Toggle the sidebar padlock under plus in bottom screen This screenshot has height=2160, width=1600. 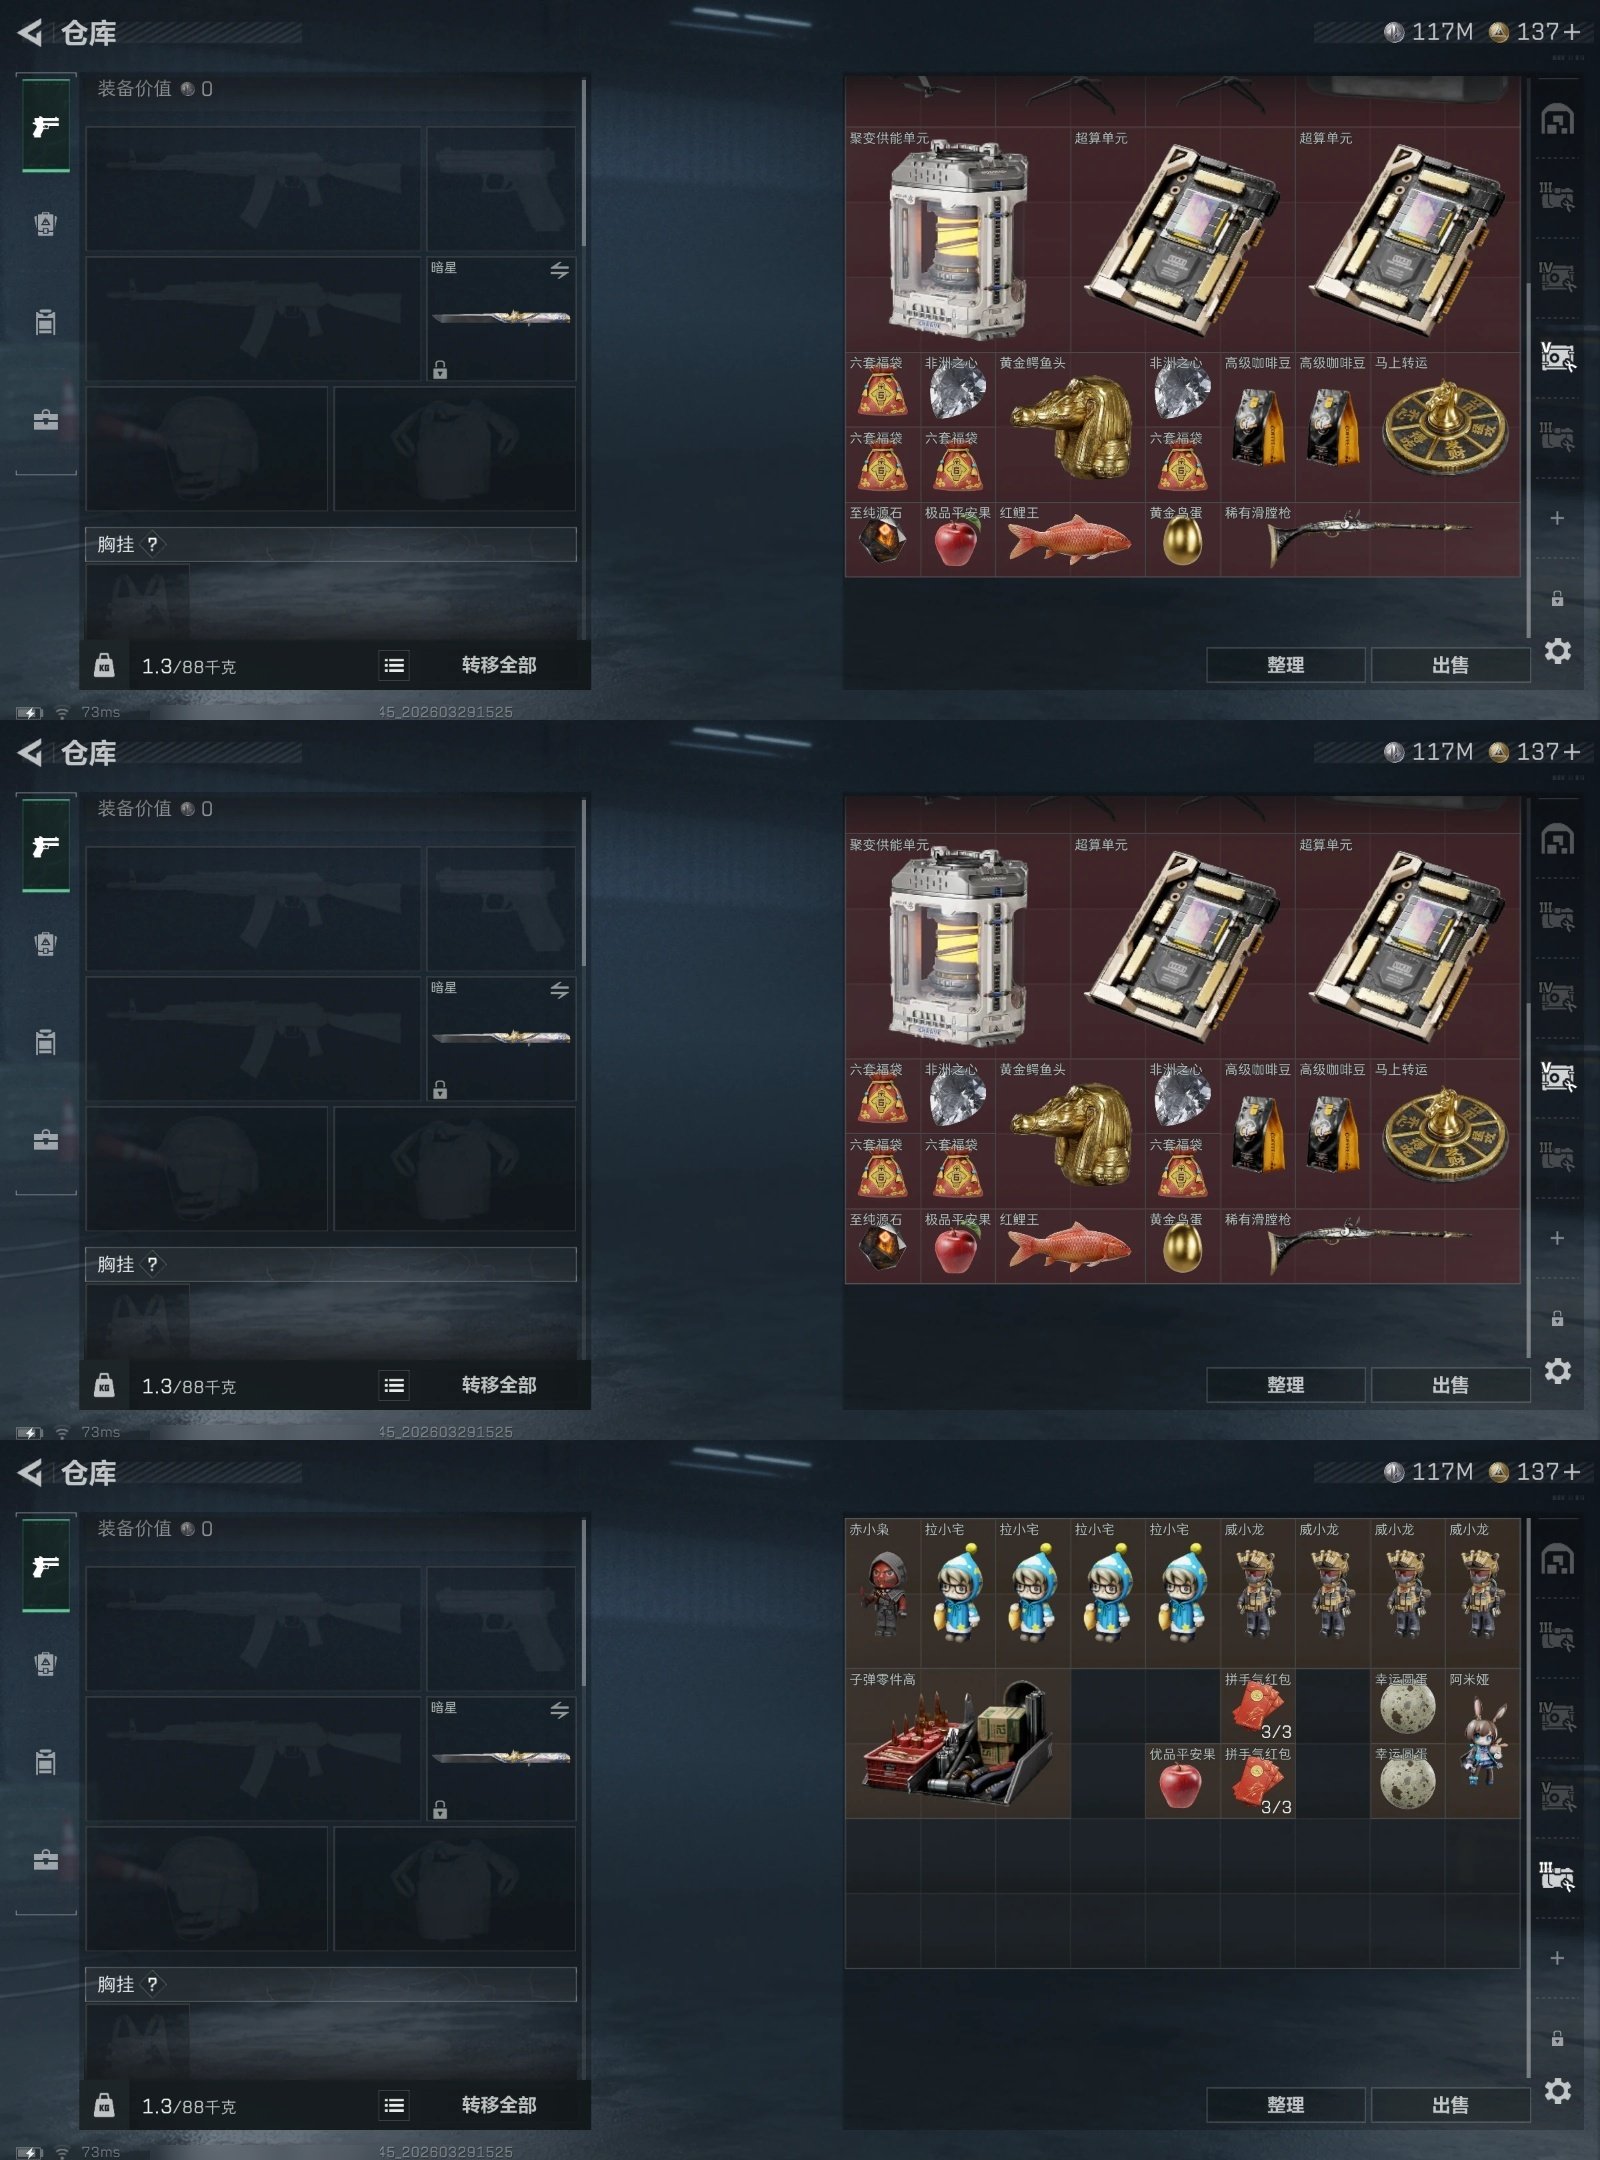coord(1557,2038)
